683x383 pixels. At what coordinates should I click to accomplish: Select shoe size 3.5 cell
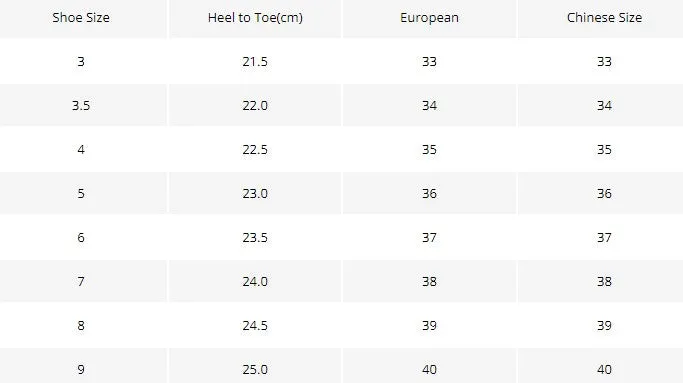tap(81, 105)
